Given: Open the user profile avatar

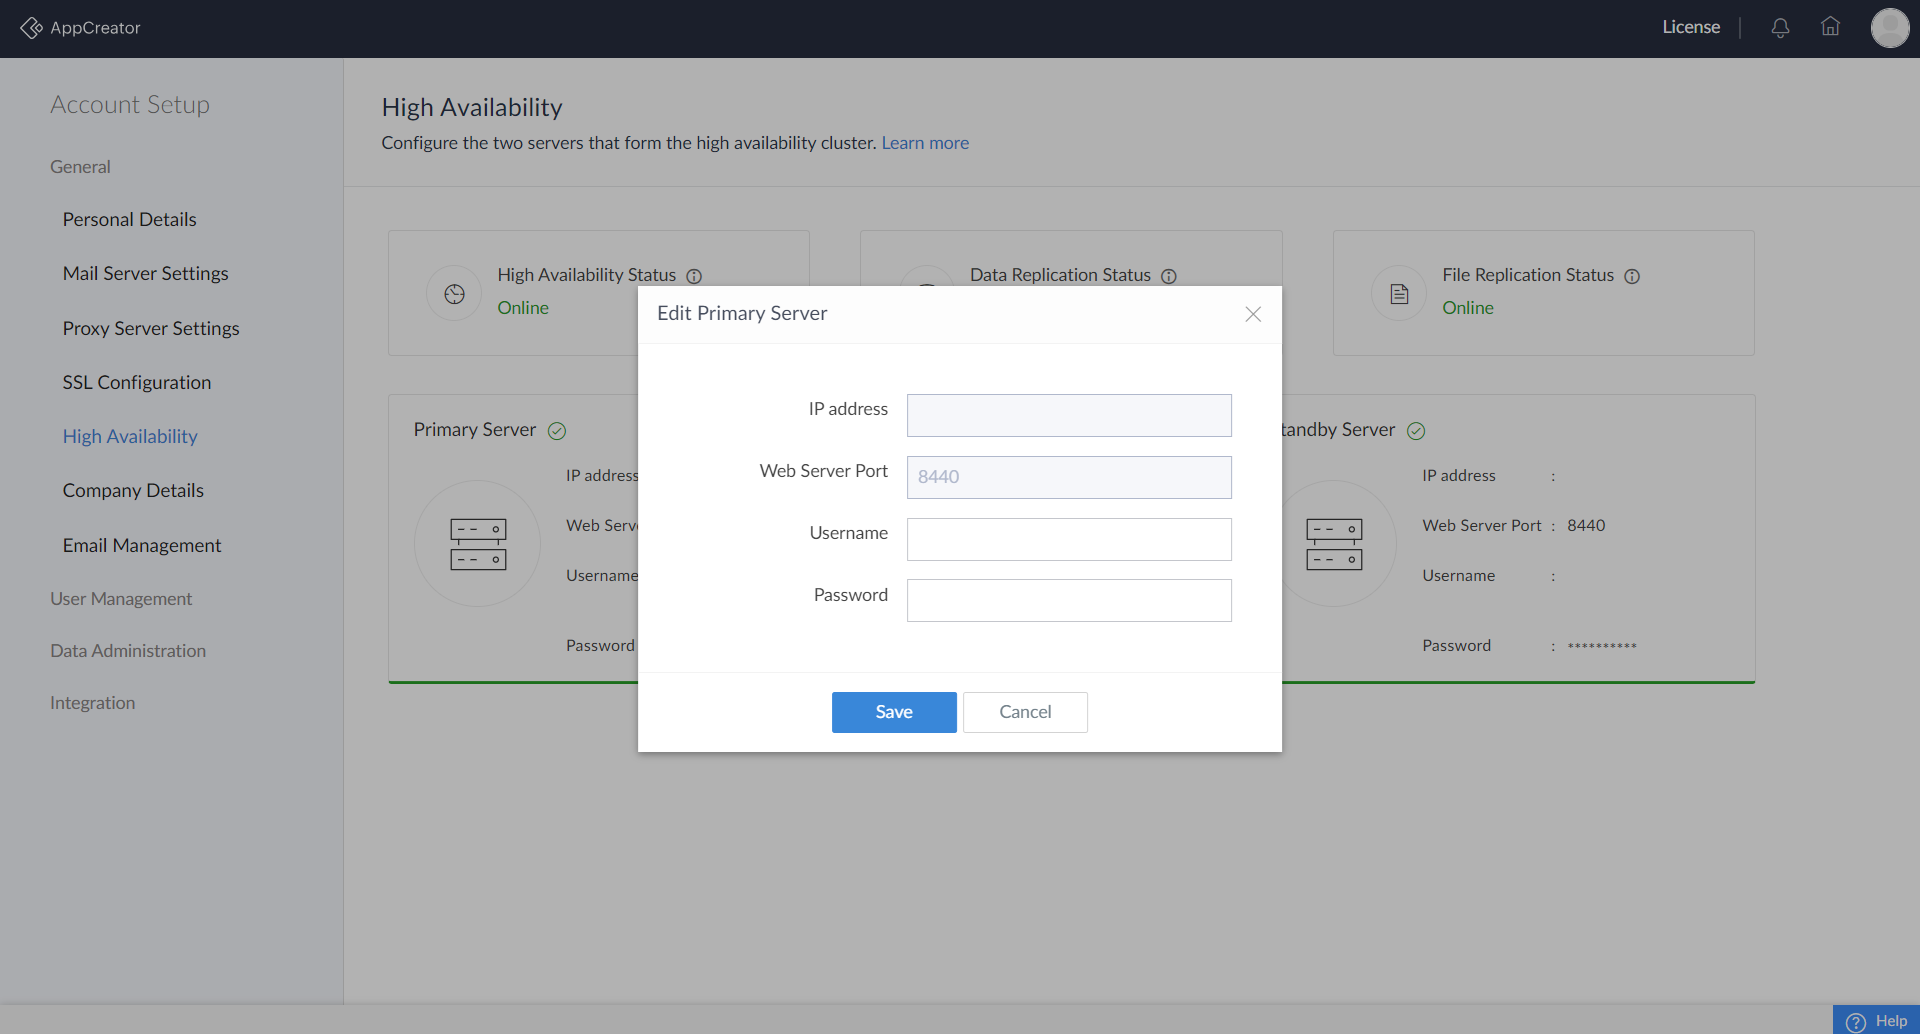Looking at the screenshot, I should (x=1889, y=28).
